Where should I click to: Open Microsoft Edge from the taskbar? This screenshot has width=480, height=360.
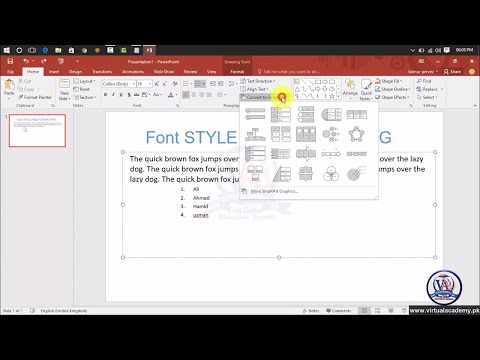pyautogui.click(x=45, y=50)
